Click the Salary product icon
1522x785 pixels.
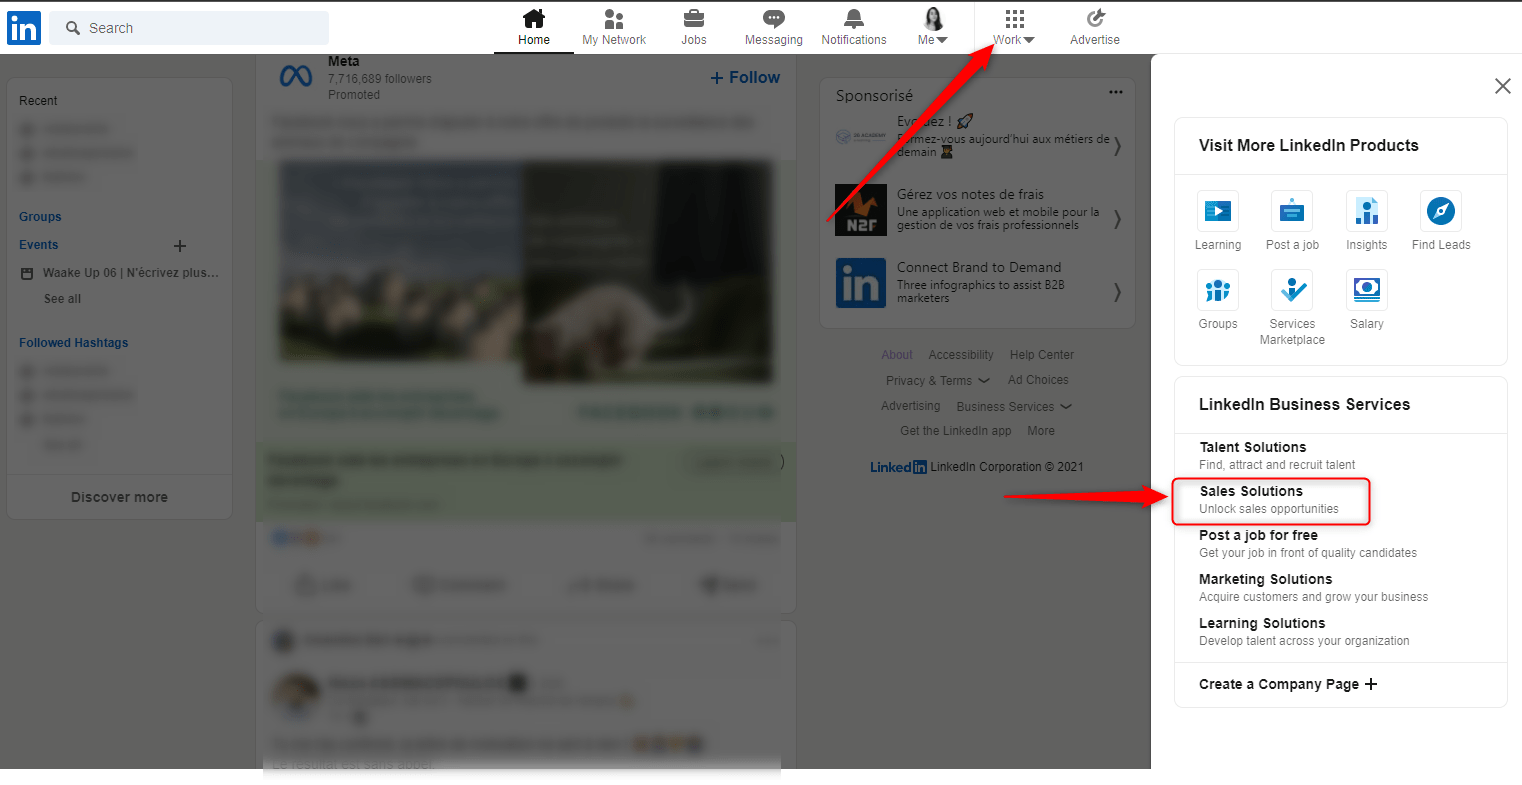tap(1366, 290)
